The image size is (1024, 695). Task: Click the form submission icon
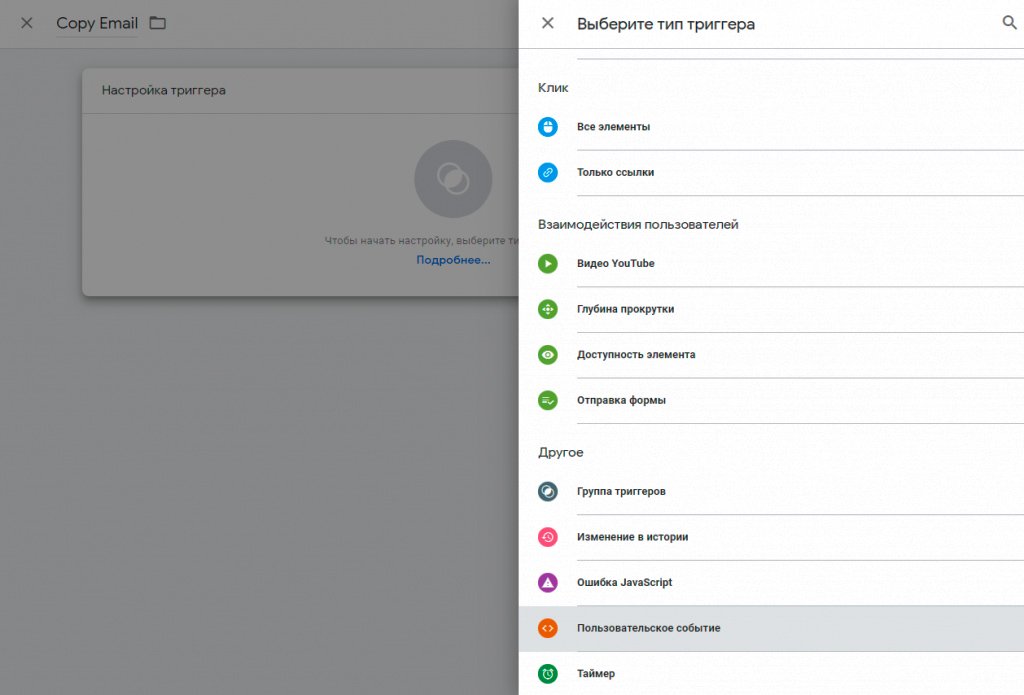click(x=547, y=400)
